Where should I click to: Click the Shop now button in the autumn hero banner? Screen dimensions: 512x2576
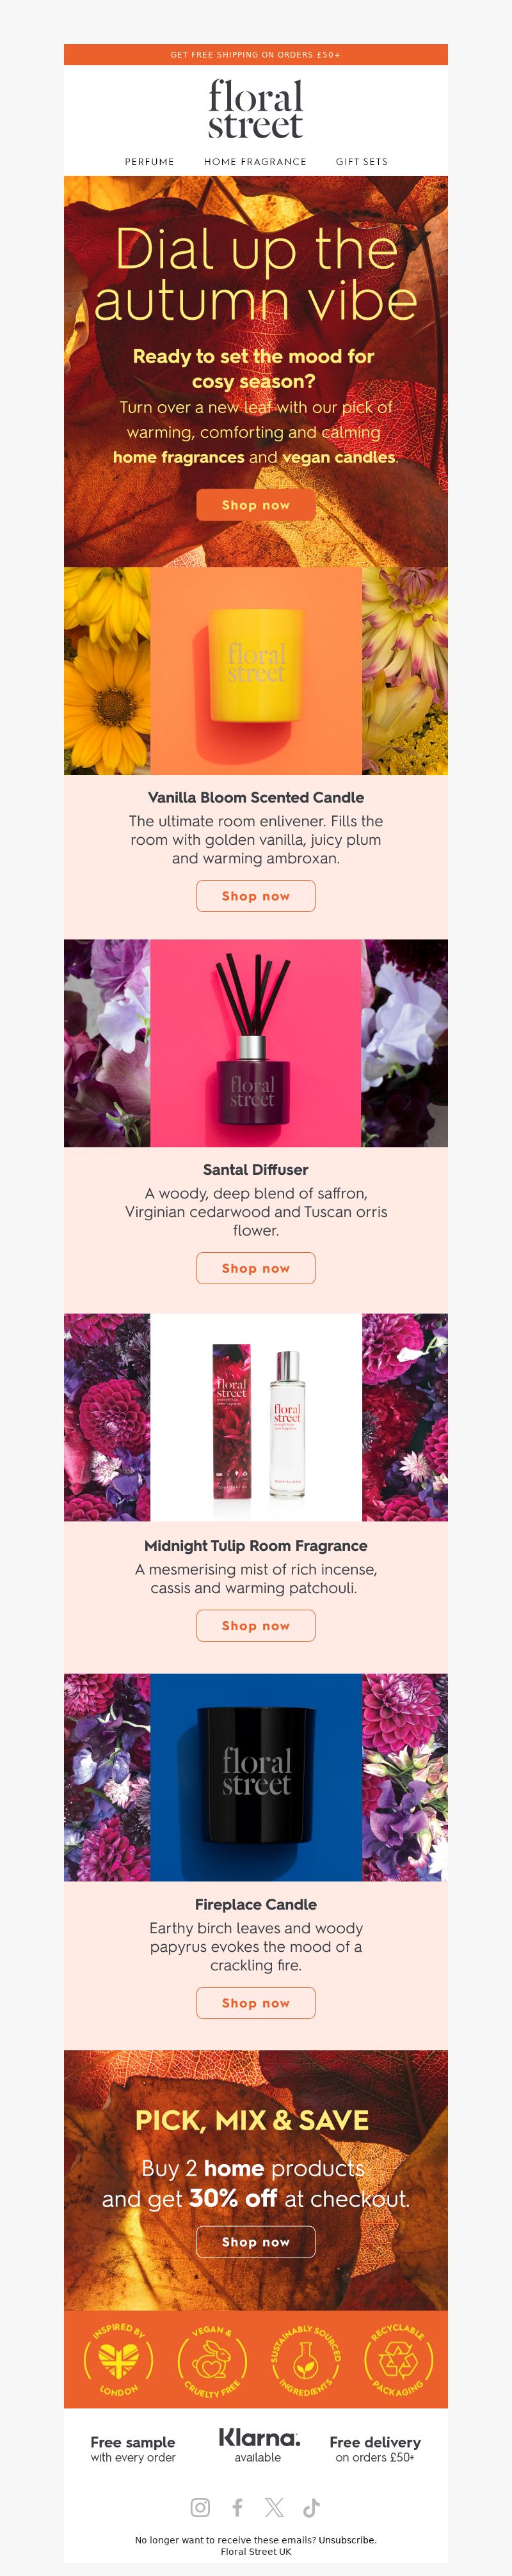pyautogui.click(x=256, y=505)
